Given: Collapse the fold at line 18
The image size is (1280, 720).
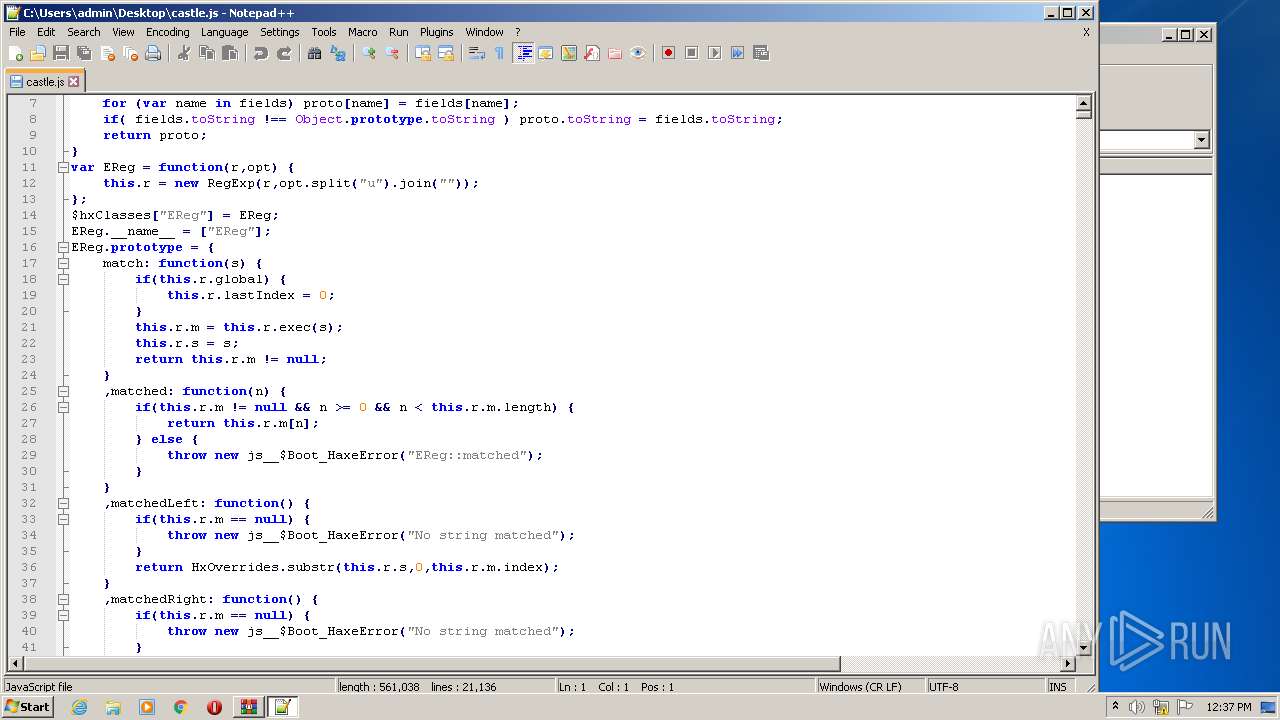Looking at the screenshot, I should coord(63,279).
